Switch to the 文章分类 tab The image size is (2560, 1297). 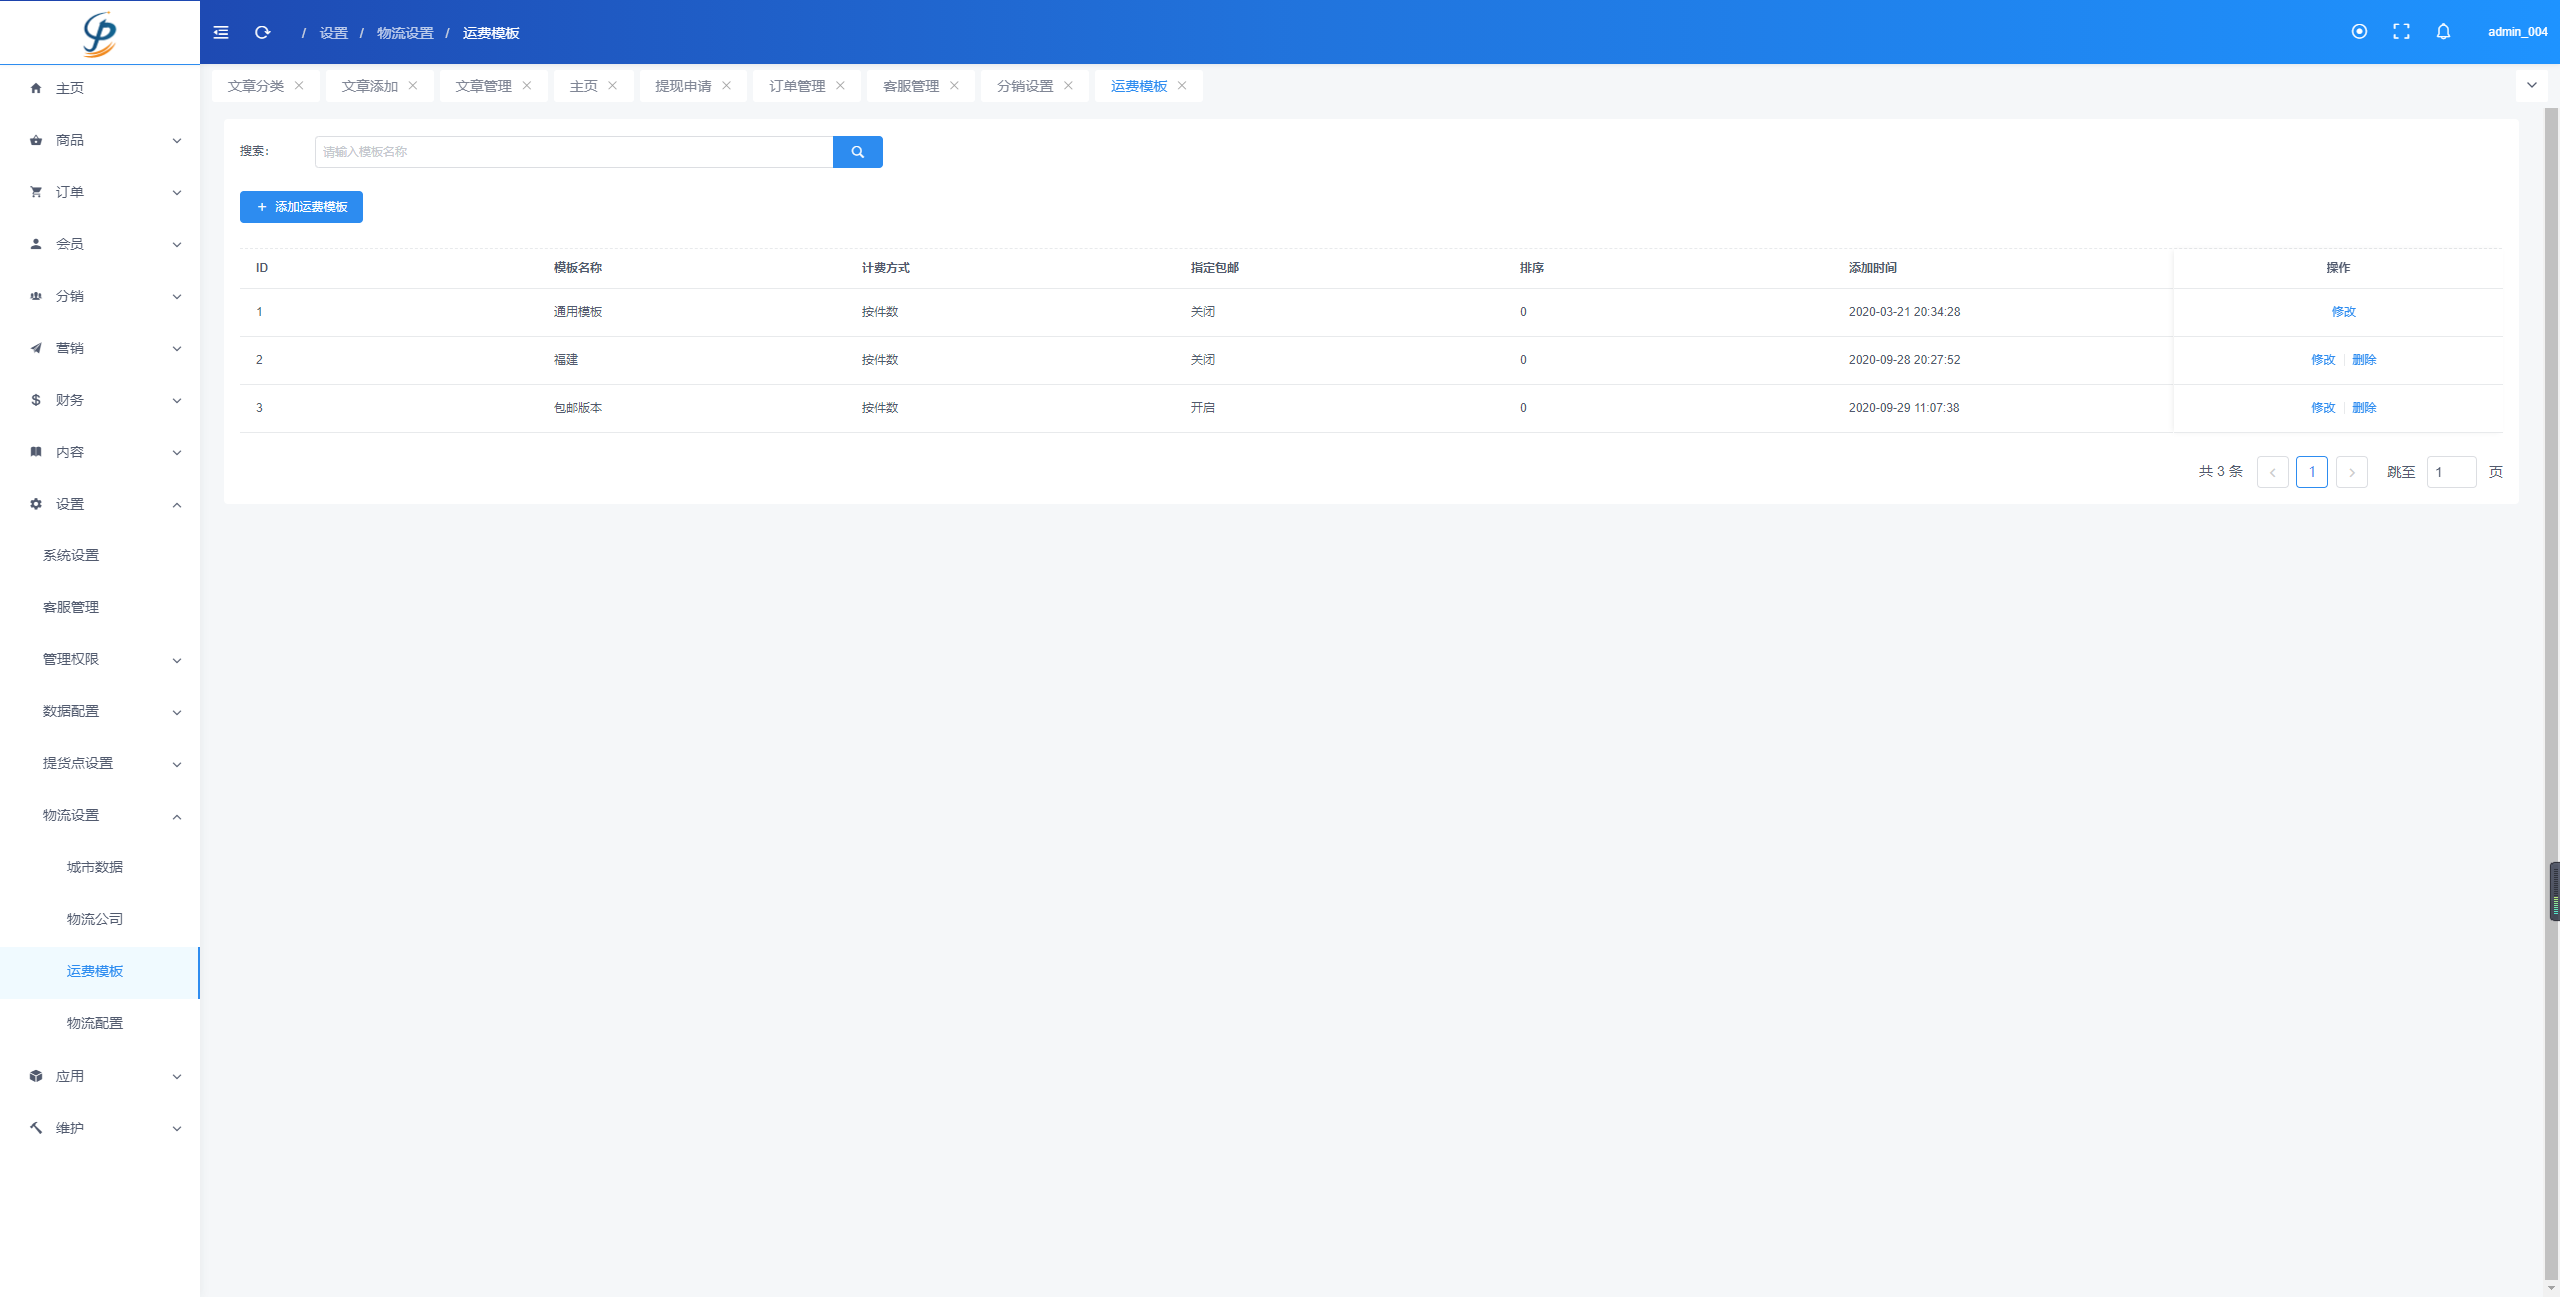[256, 86]
